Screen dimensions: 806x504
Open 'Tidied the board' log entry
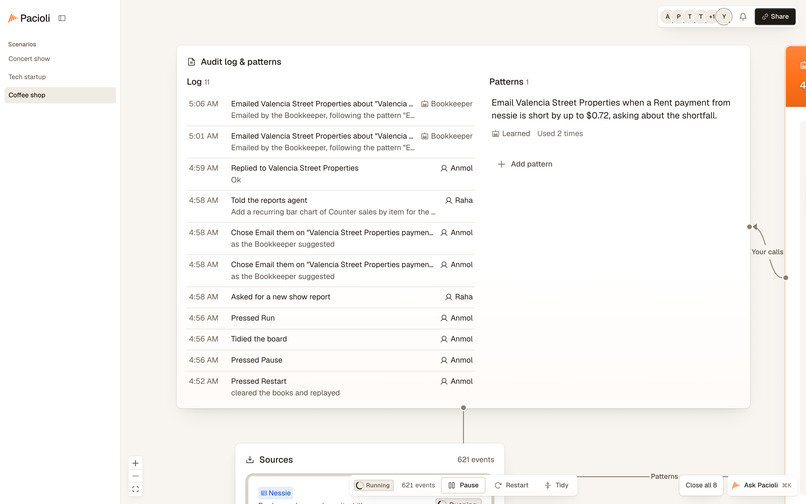coord(331,339)
